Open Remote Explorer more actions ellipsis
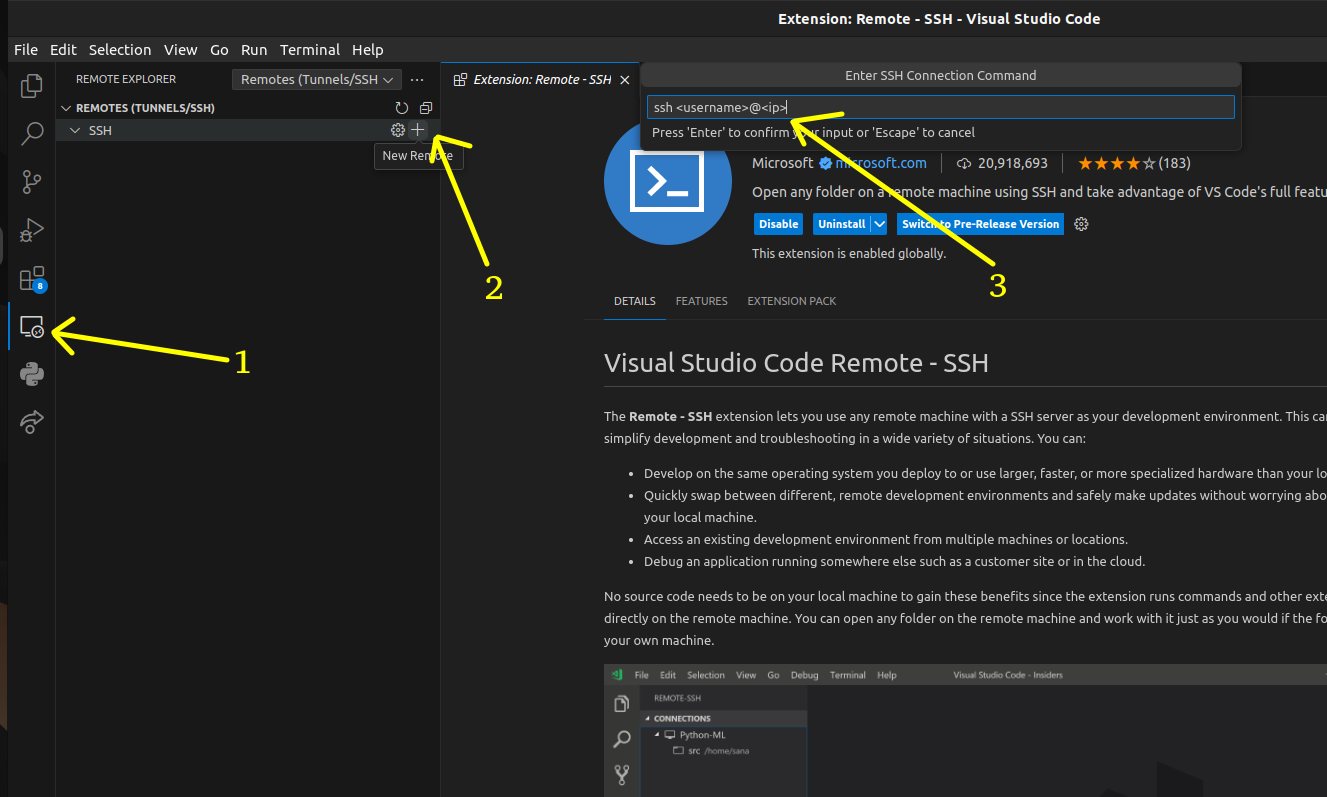Viewport: 1327px width, 797px height. pyautogui.click(x=418, y=79)
